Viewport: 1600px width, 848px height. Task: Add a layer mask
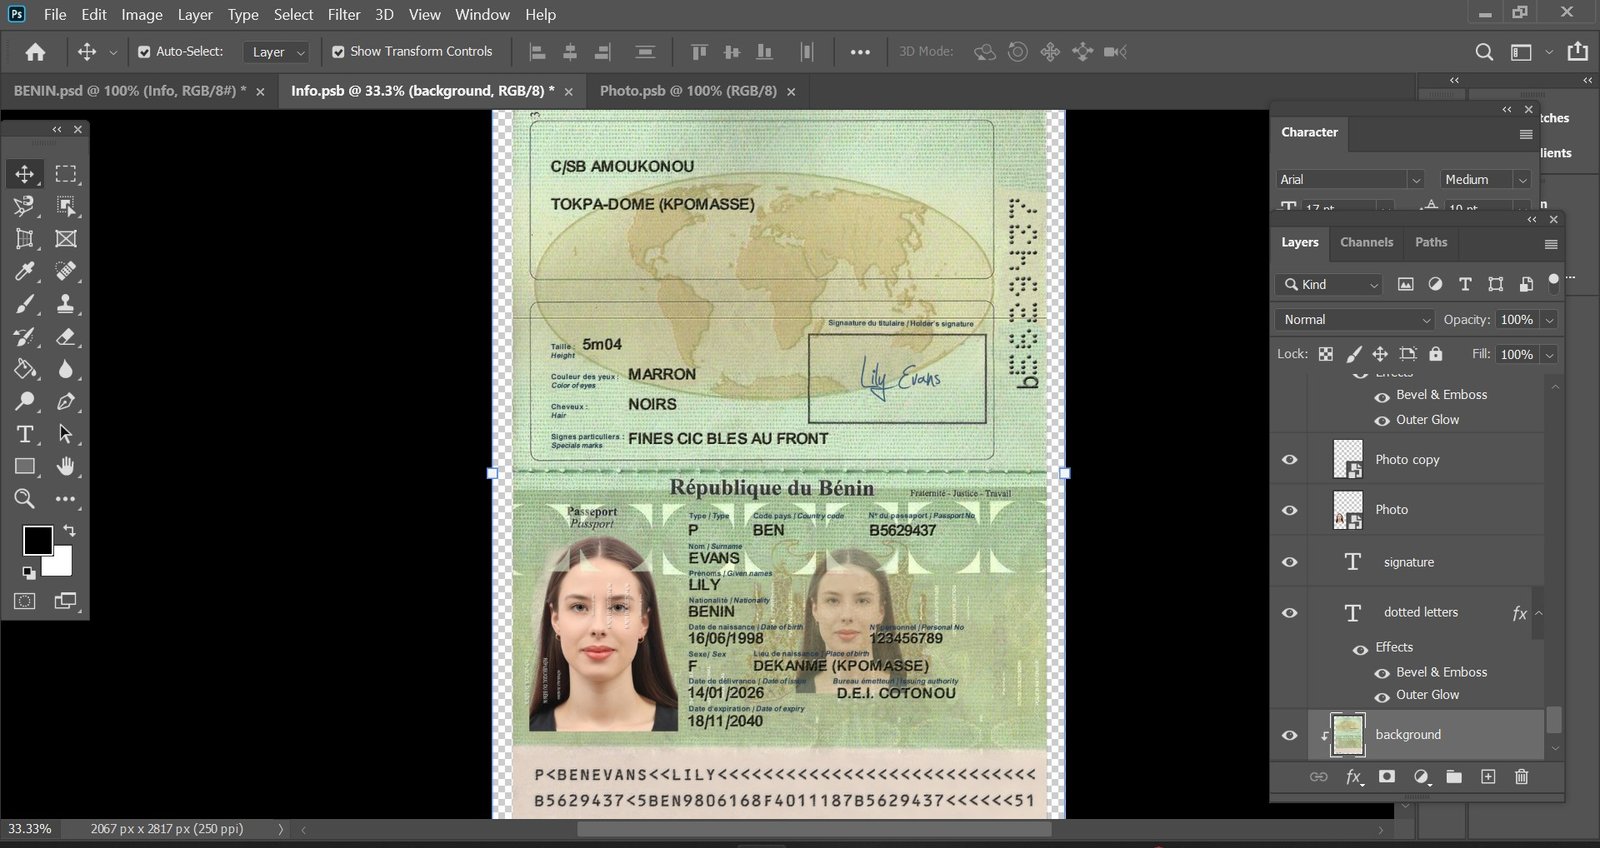point(1387,777)
